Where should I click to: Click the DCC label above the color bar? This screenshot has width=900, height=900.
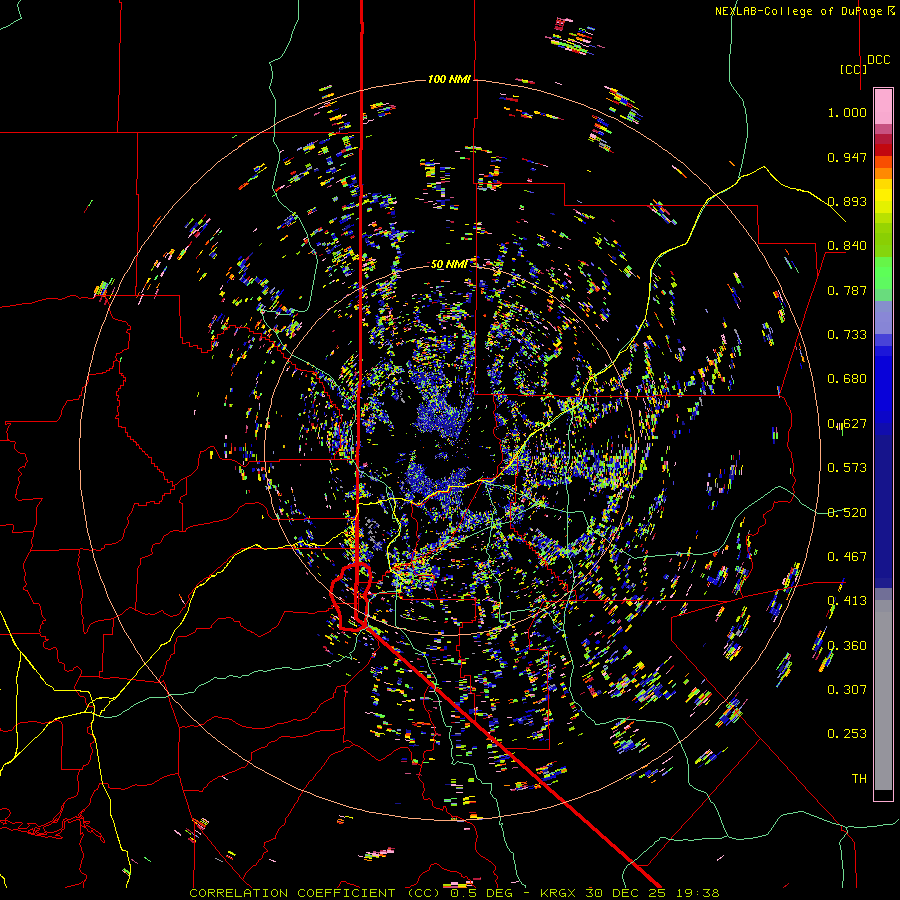(879, 60)
